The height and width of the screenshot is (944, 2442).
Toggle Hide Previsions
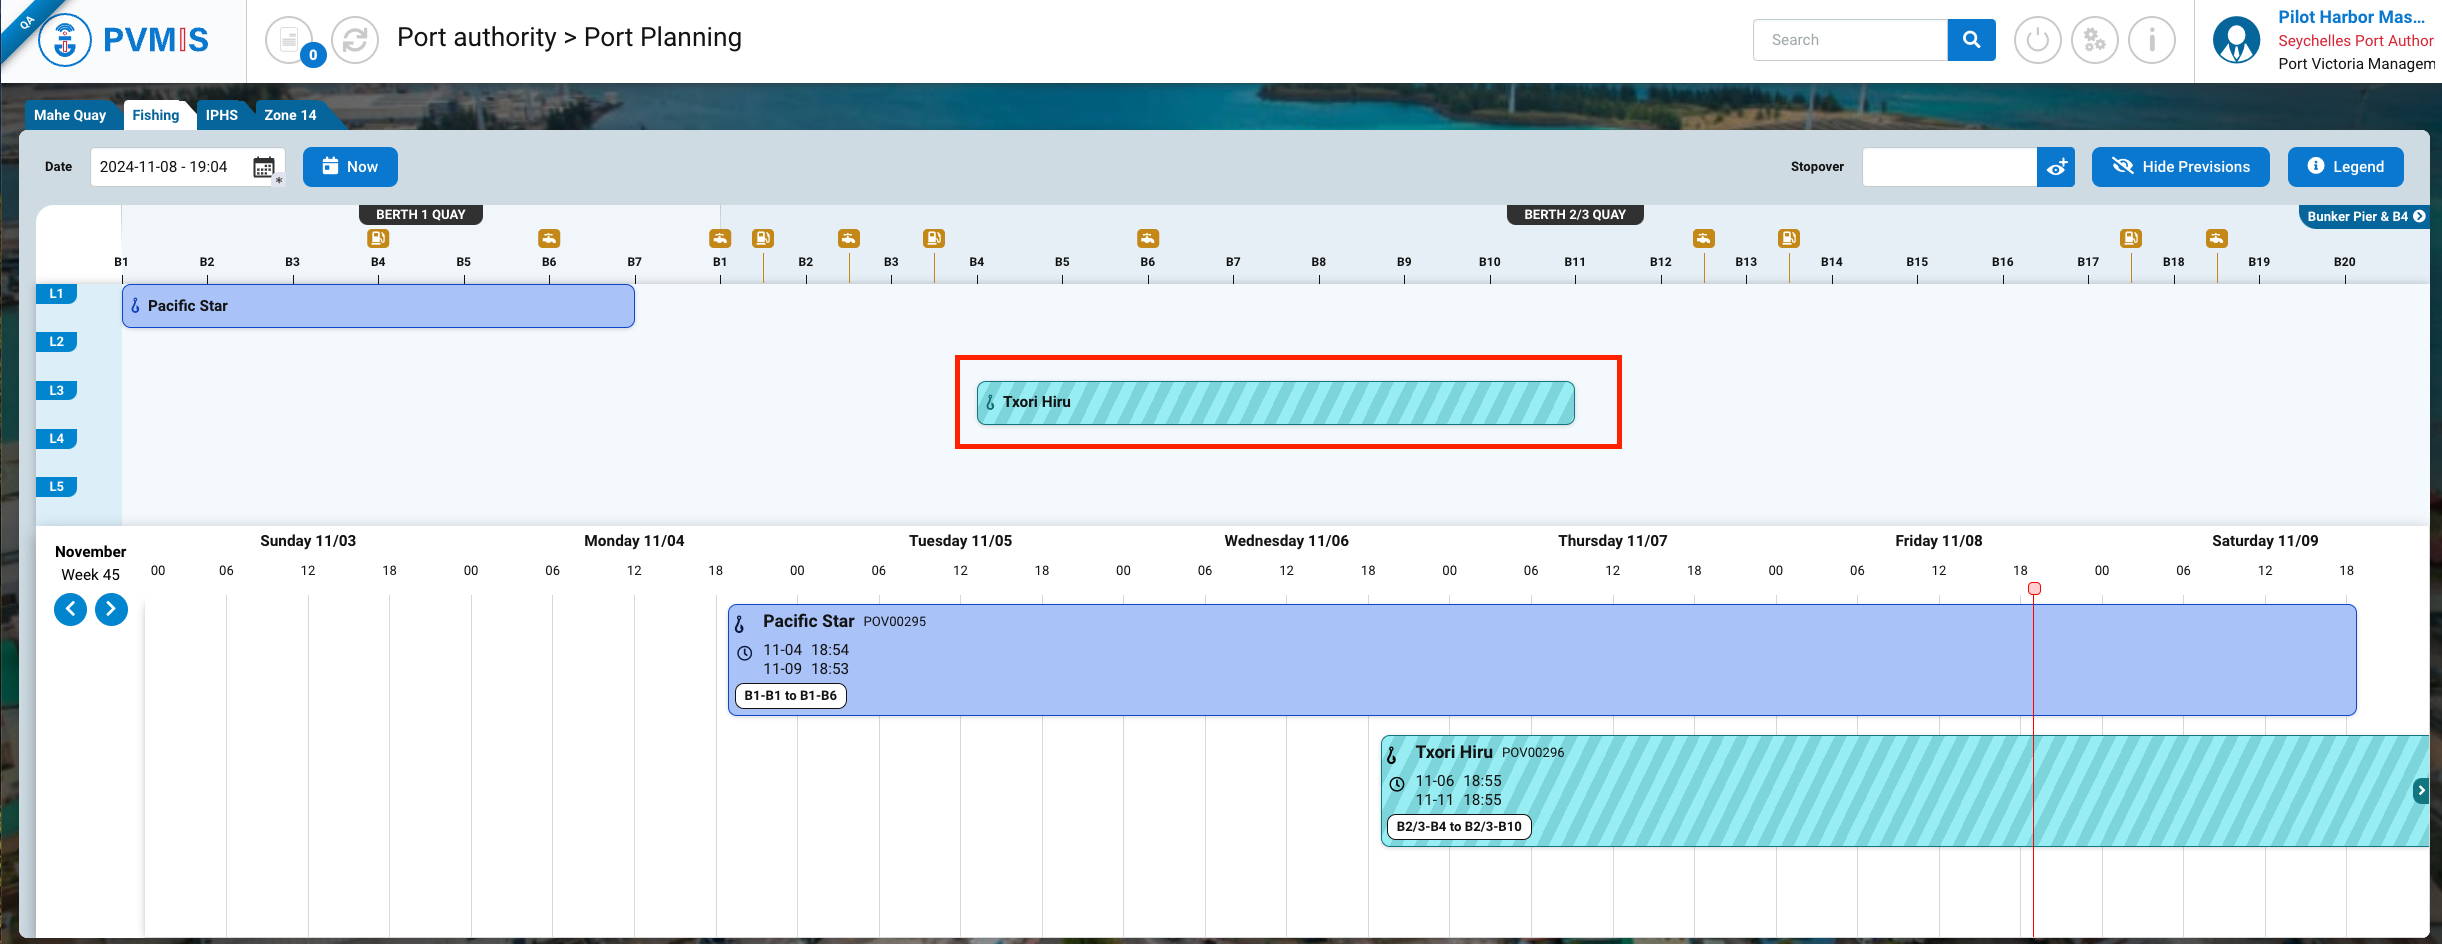(x=2180, y=167)
